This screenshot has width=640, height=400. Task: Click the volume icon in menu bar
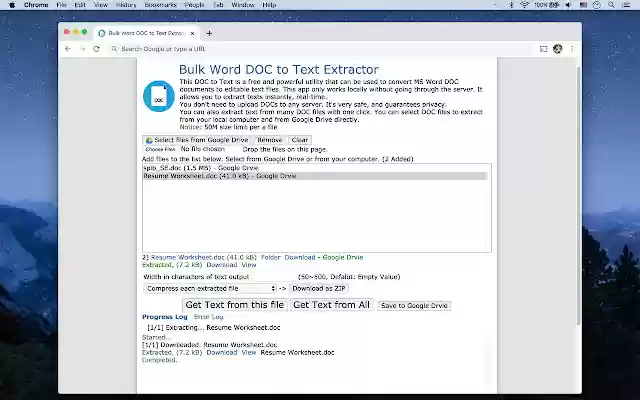click(569, 5)
